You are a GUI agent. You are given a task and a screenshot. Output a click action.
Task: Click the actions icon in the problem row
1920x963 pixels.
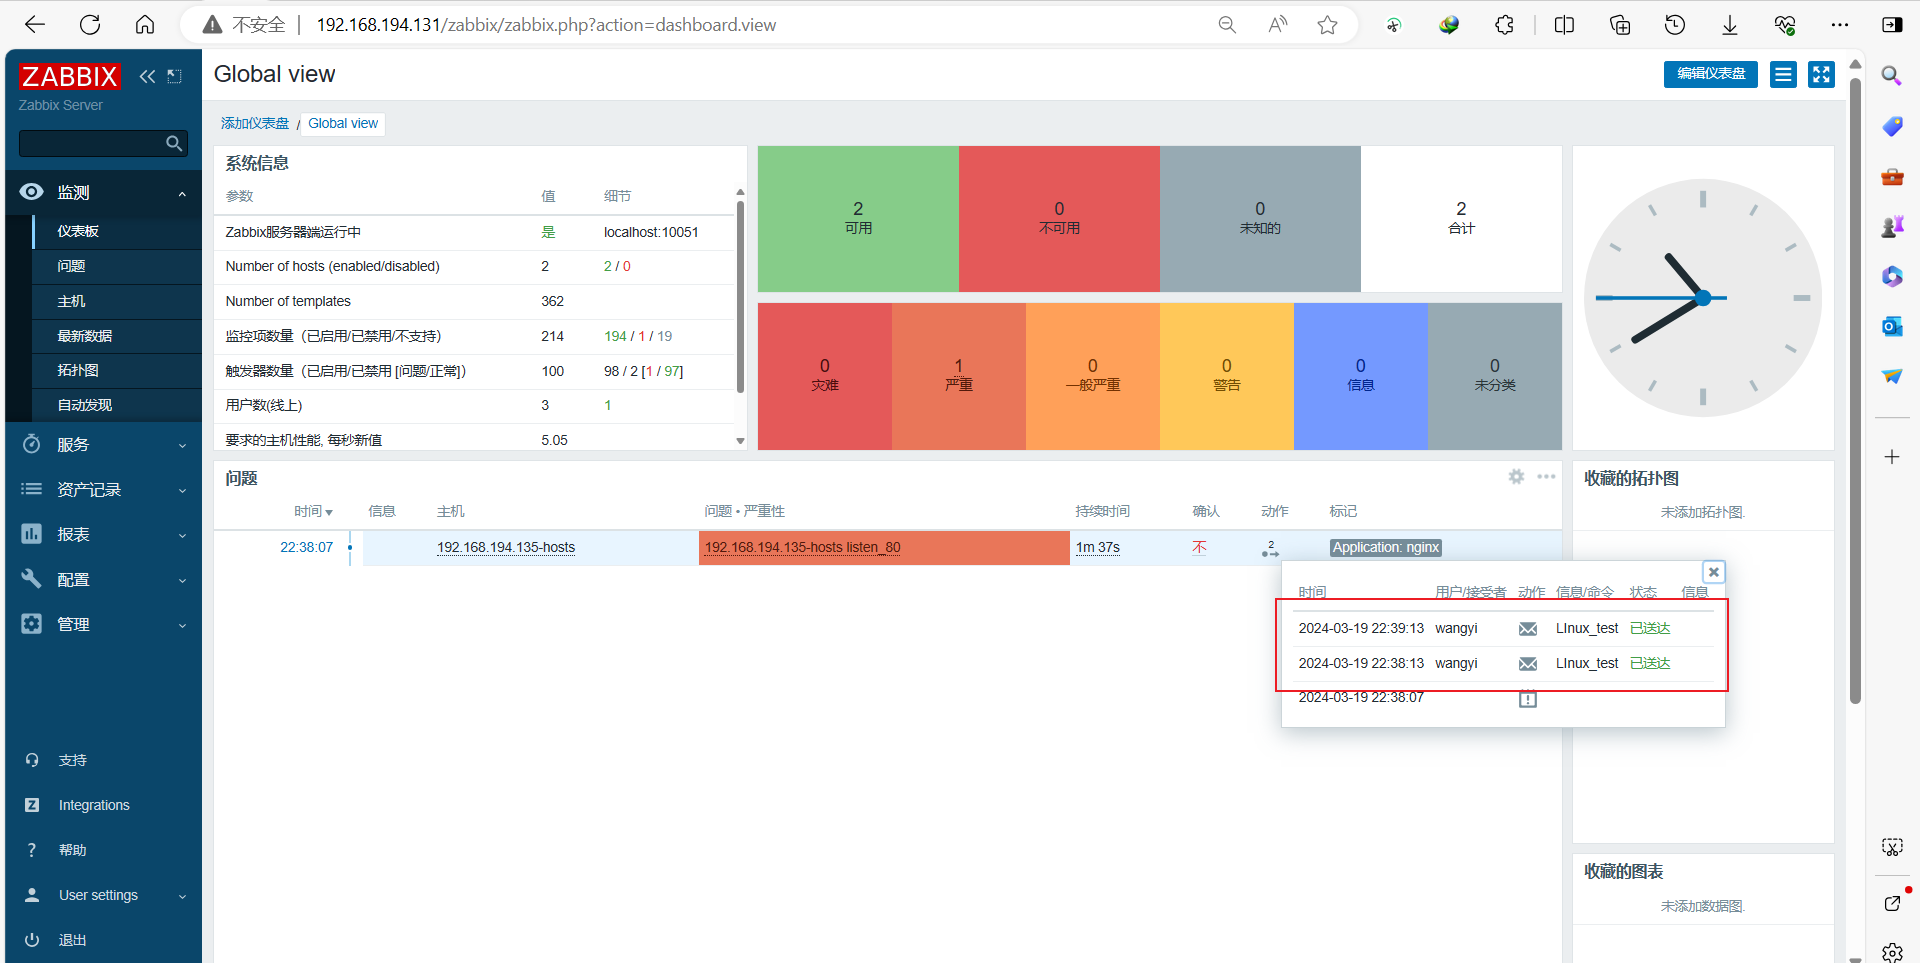coord(1270,548)
